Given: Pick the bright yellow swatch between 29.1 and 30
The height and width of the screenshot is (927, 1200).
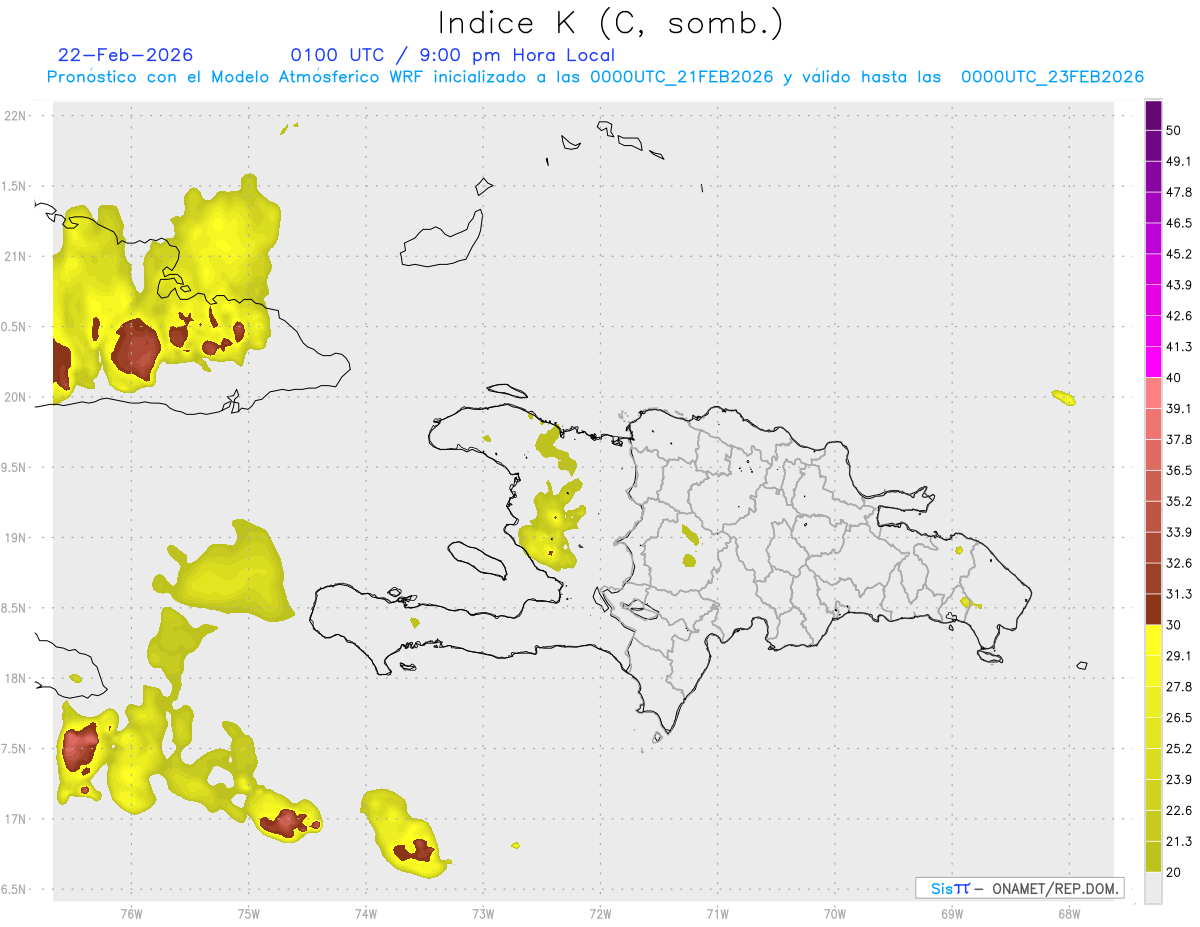Looking at the screenshot, I should [x=1153, y=641].
